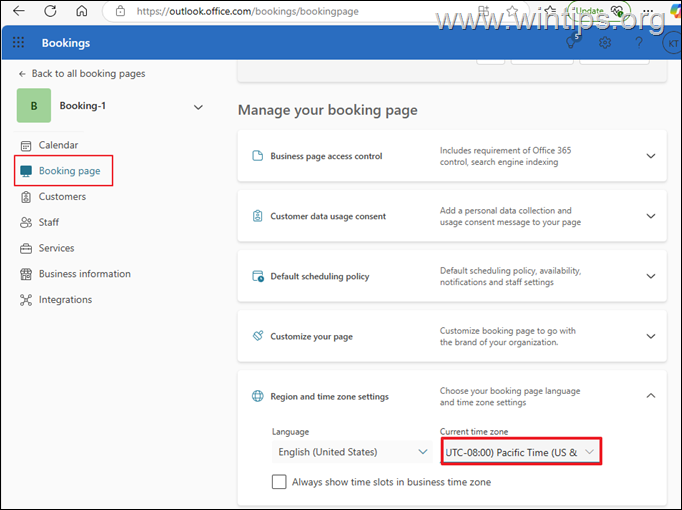Viewport: 682px width, 510px height.
Task: Click the Manage your booking page heading
Action: point(328,110)
